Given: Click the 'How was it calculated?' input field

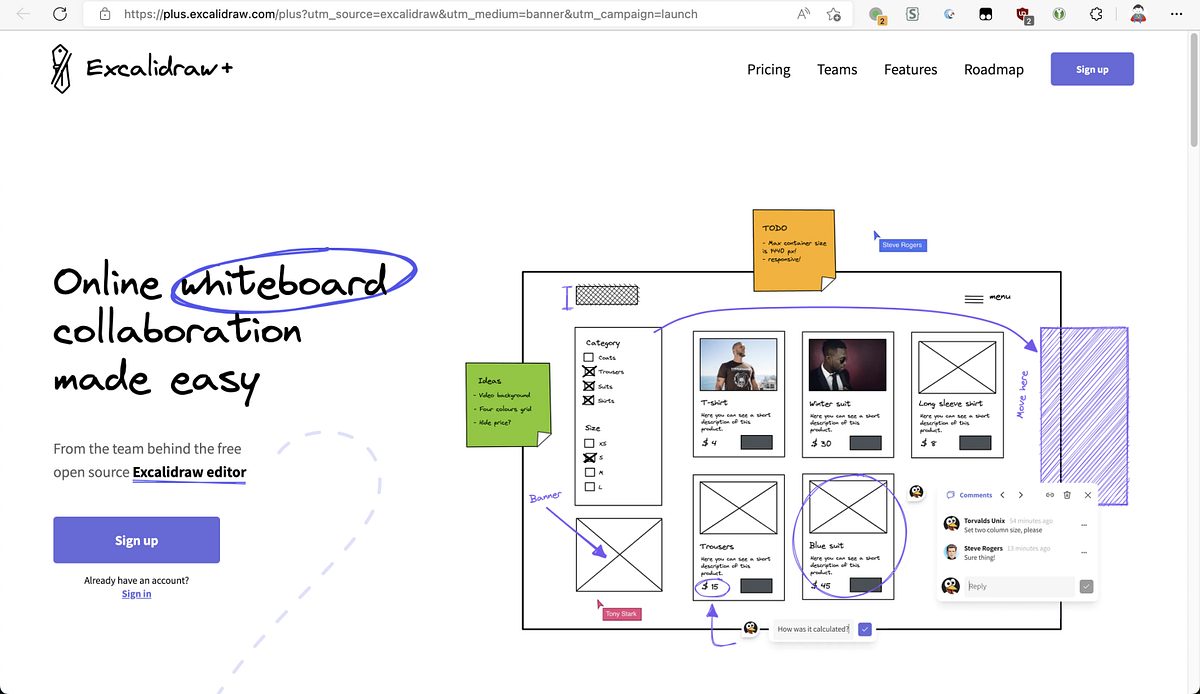Looking at the screenshot, I should pos(813,629).
